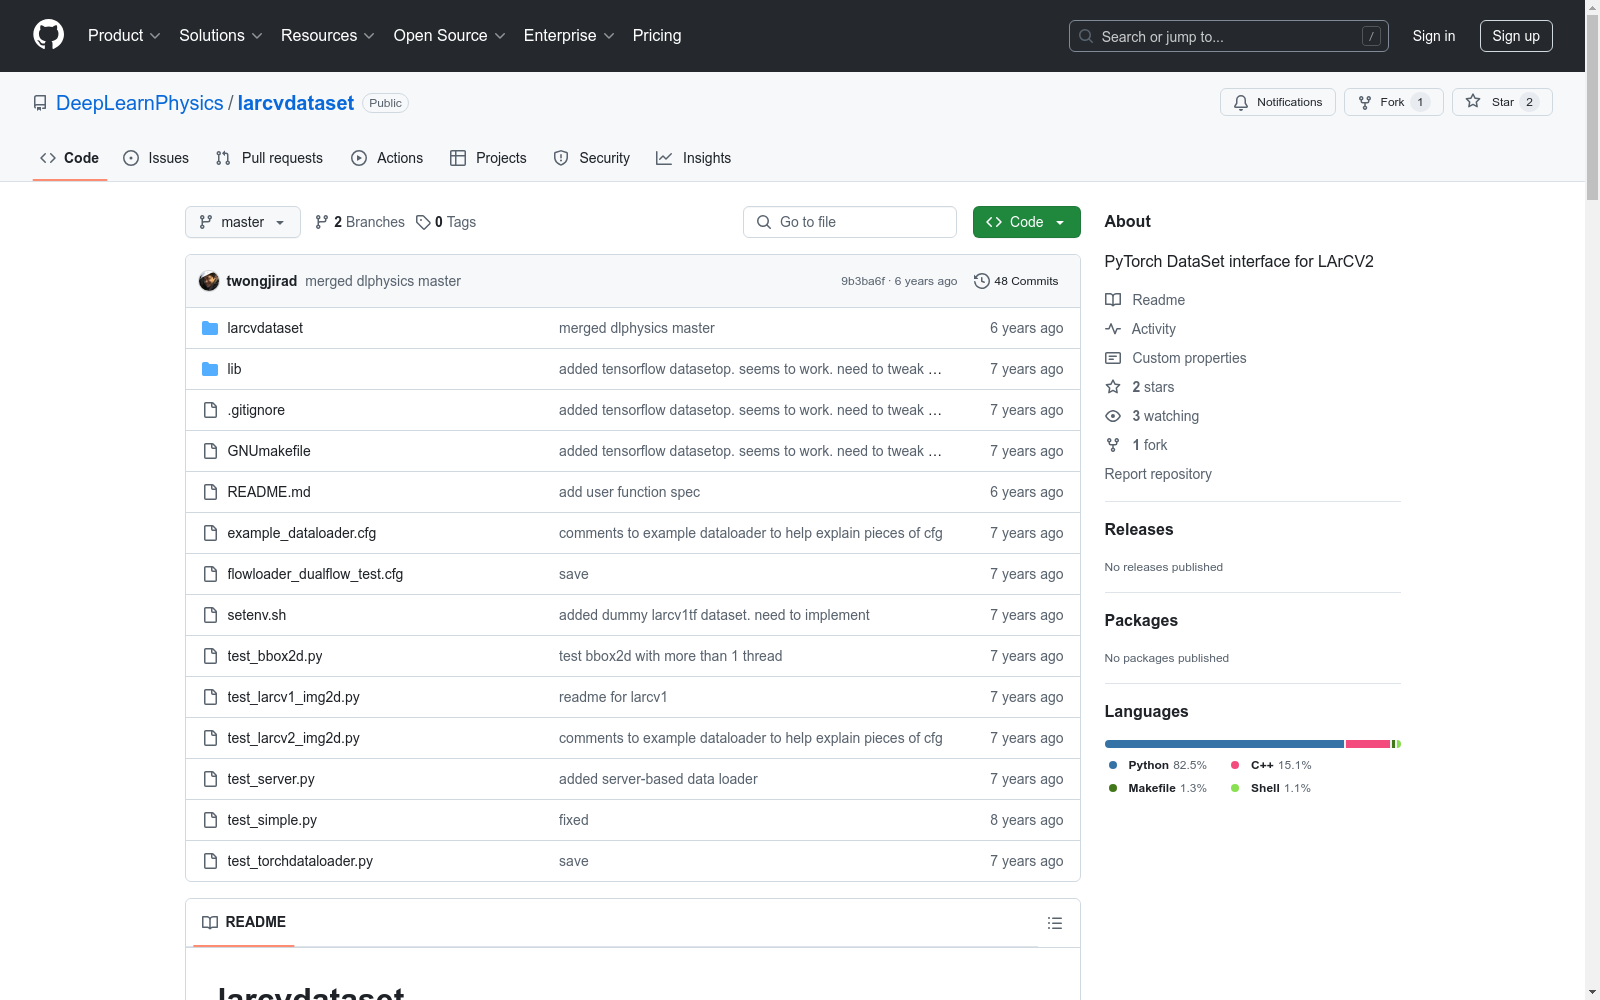Switch to the Code tab
The height and width of the screenshot is (1000, 1600).
coord(70,158)
